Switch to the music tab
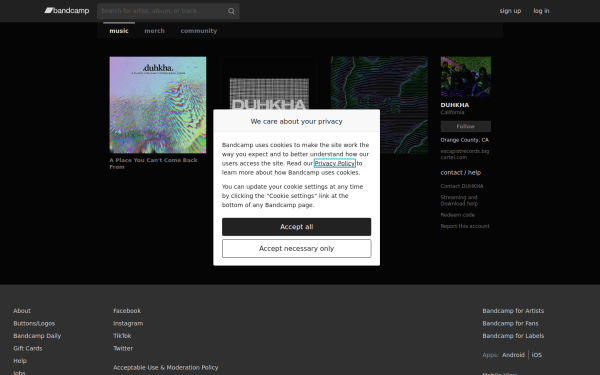The height and width of the screenshot is (375, 600). tap(119, 31)
